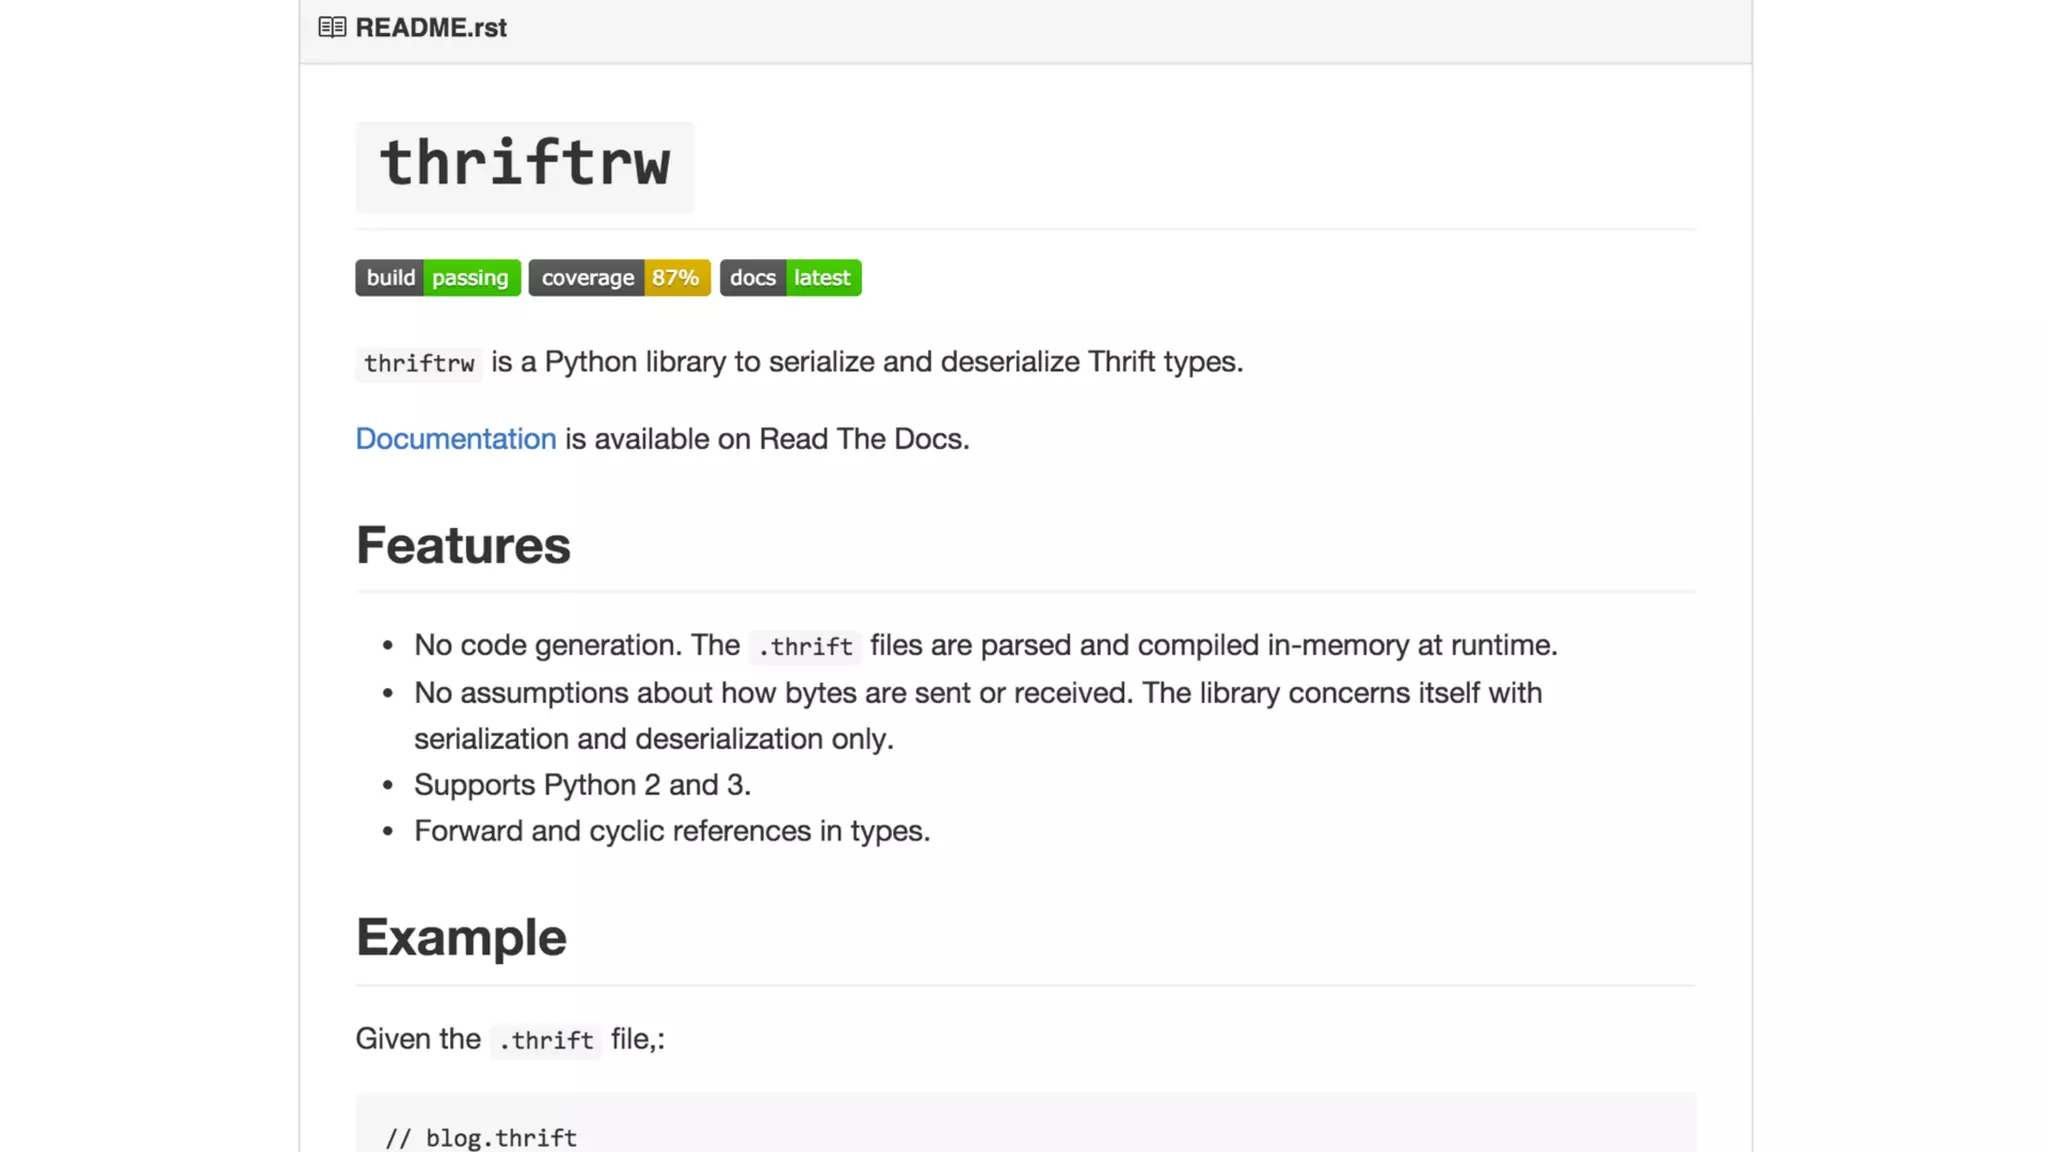Click 'Forward and cyclic references' bullet
Image resolution: width=2048 pixels, height=1152 pixels.
point(671,831)
